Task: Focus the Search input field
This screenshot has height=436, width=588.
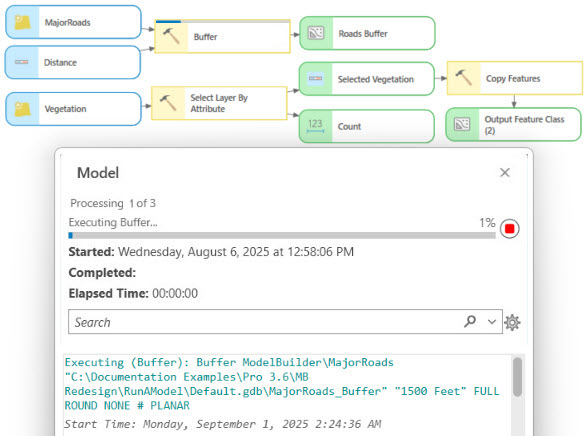Action: (266, 322)
